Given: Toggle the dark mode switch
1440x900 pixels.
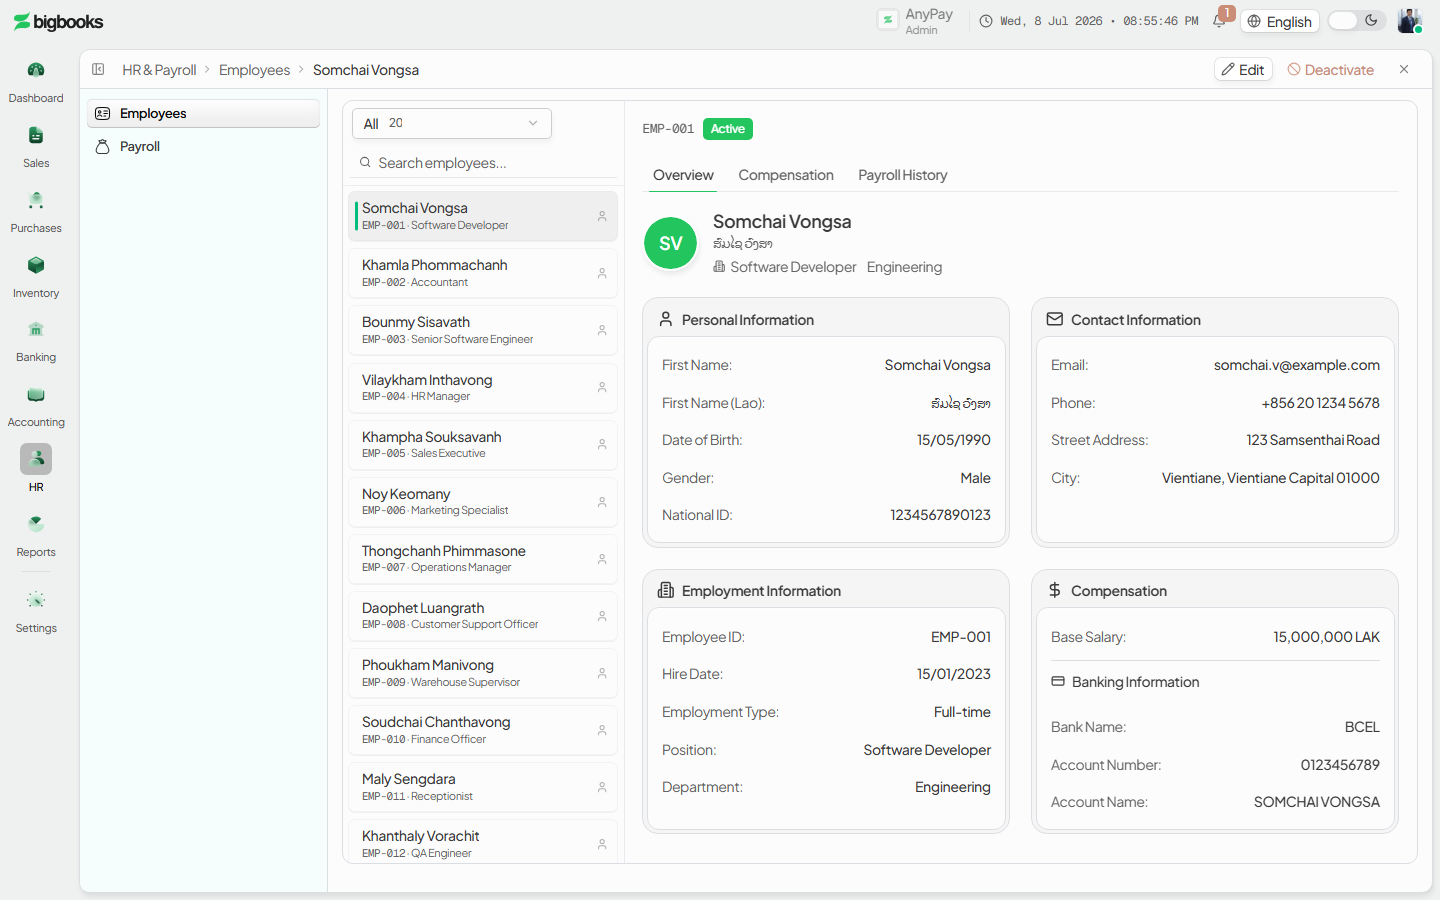Looking at the screenshot, I should 1357,21.
